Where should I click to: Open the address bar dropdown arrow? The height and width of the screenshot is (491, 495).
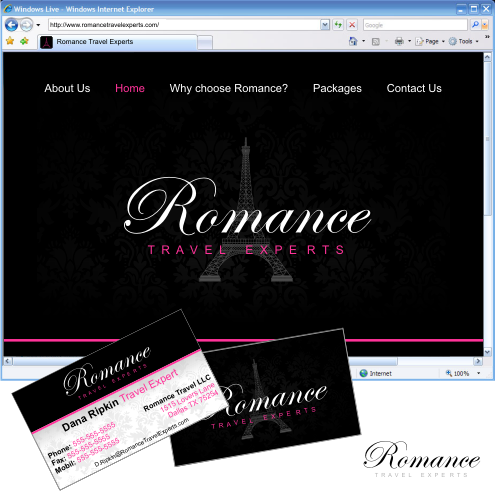point(325,25)
